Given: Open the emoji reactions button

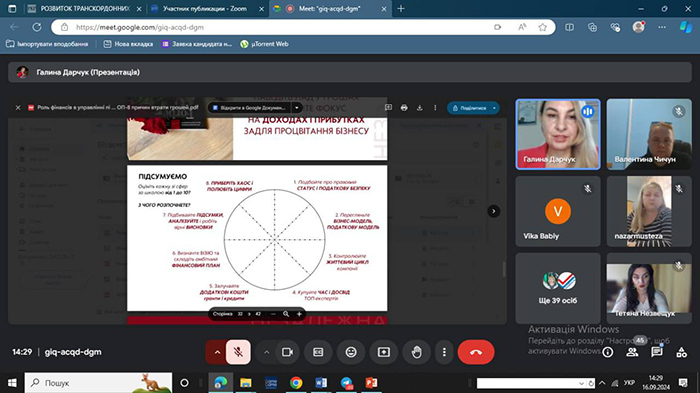Looking at the screenshot, I should click(351, 352).
